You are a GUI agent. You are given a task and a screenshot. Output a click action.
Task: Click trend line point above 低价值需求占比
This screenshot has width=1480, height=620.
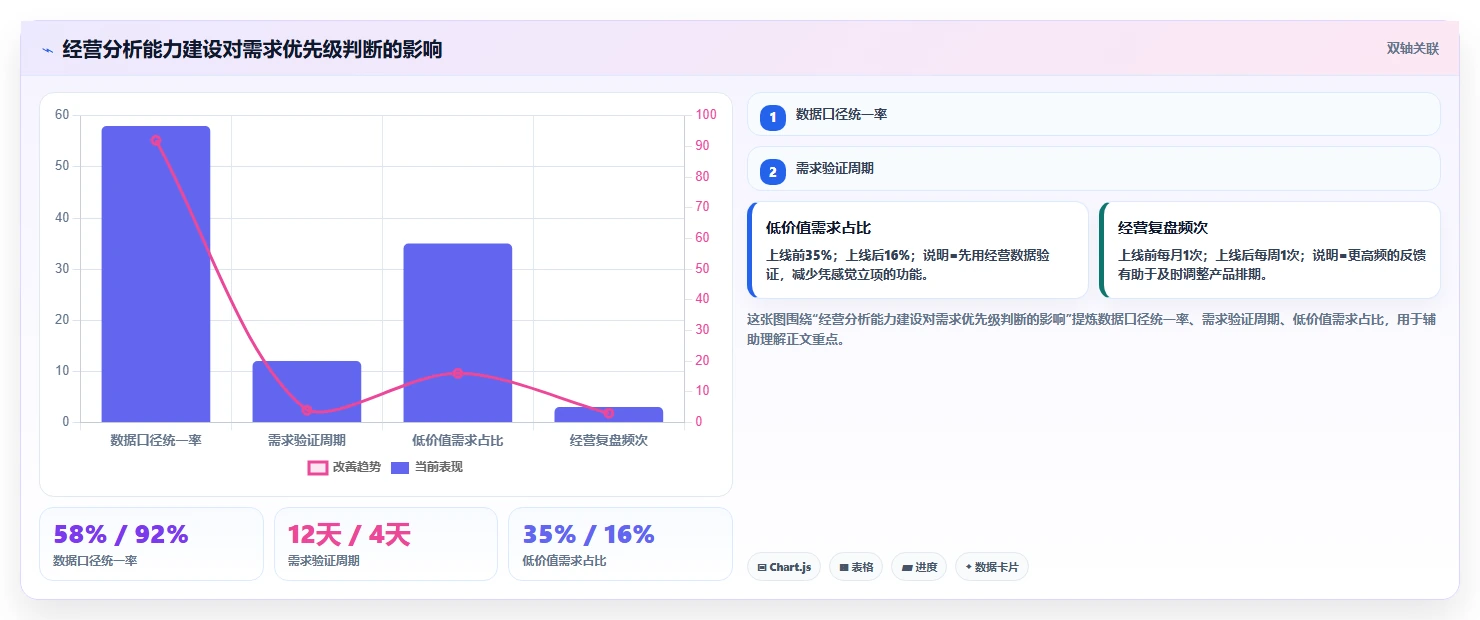(458, 373)
